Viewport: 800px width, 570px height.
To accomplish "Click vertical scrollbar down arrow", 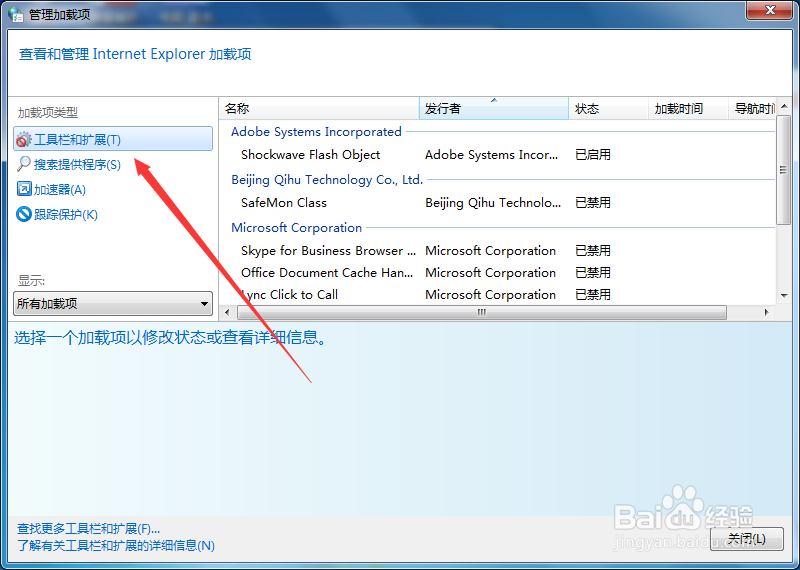I will point(783,295).
